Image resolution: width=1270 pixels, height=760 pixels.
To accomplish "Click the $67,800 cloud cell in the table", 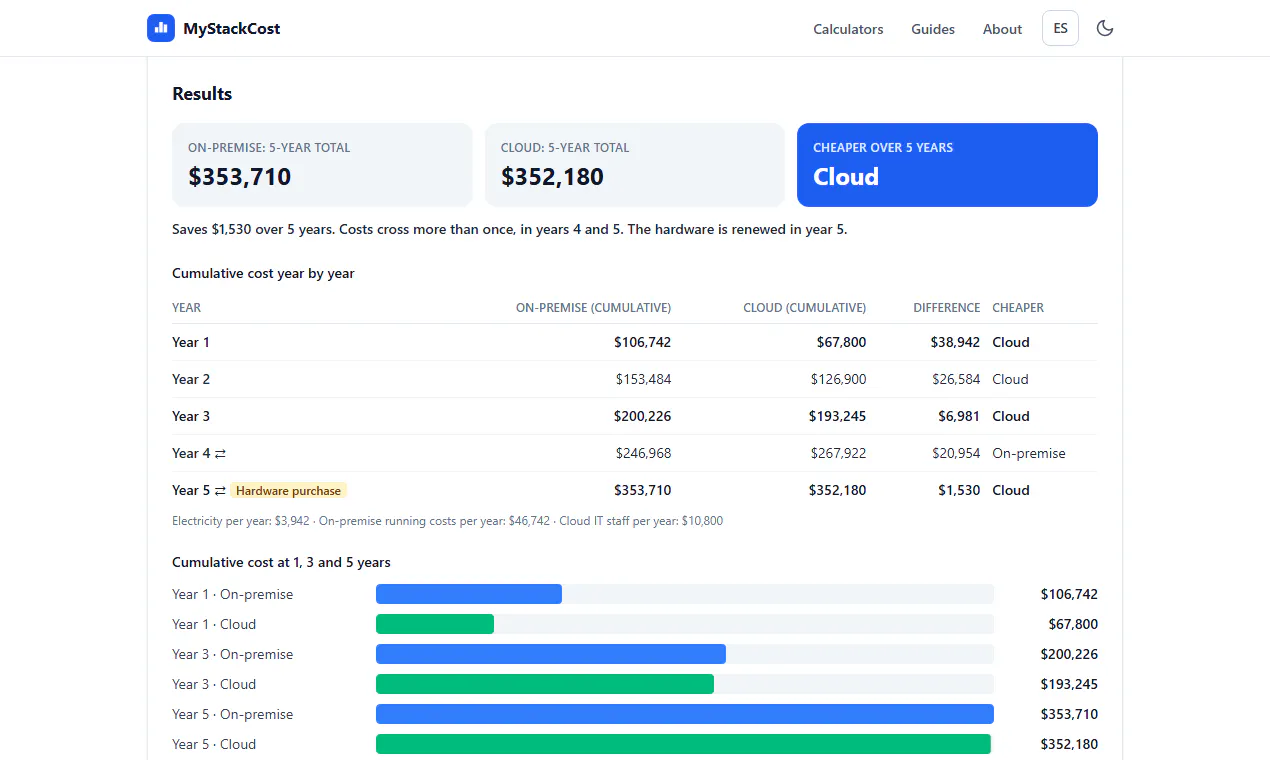I will click(841, 342).
